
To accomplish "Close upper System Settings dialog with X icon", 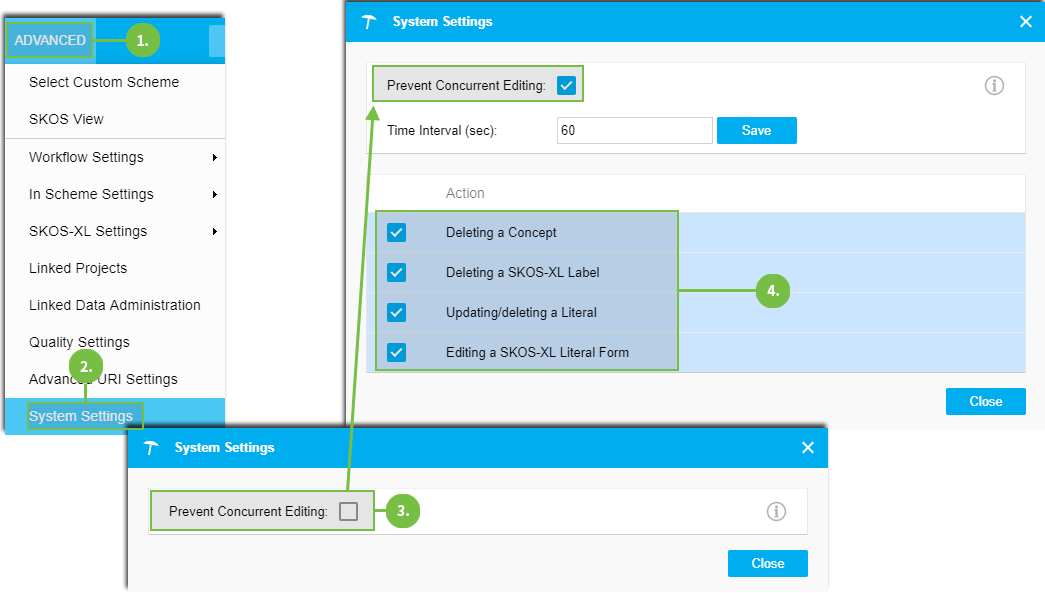I will pyautogui.click(x=1025, y=22).
